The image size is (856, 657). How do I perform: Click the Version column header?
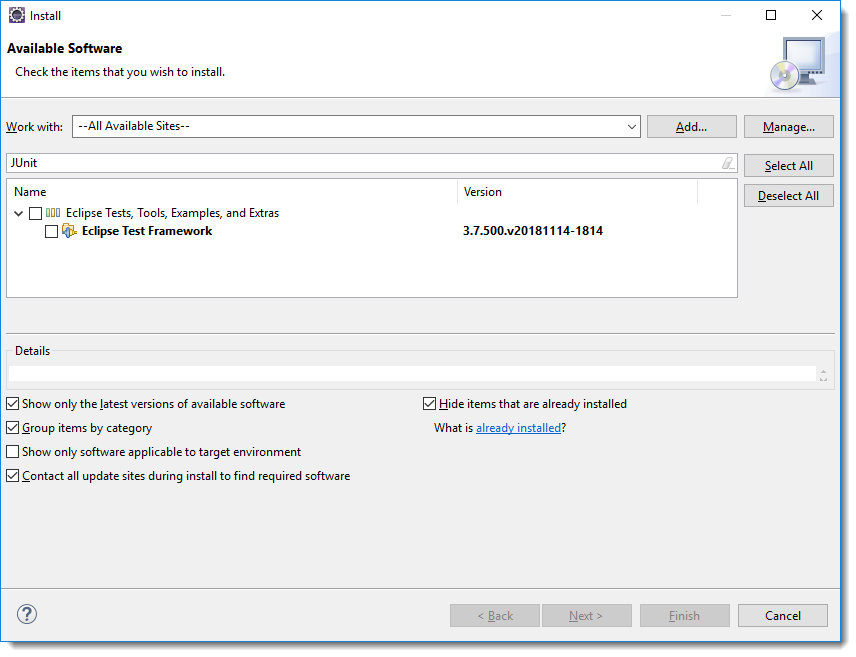click(578, 192)
